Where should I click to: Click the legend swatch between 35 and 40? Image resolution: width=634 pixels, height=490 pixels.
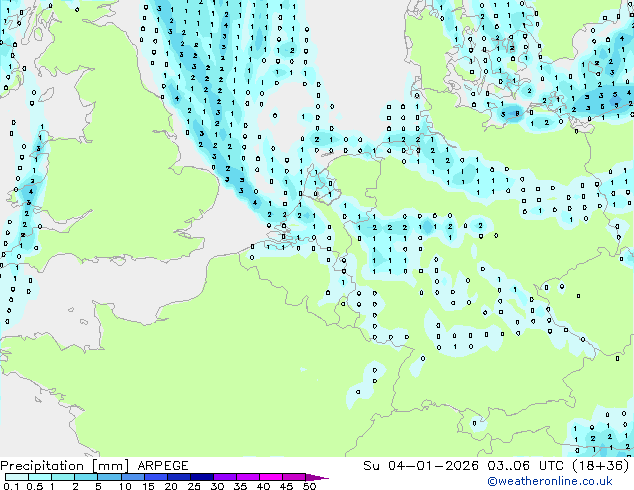(248, 477)
